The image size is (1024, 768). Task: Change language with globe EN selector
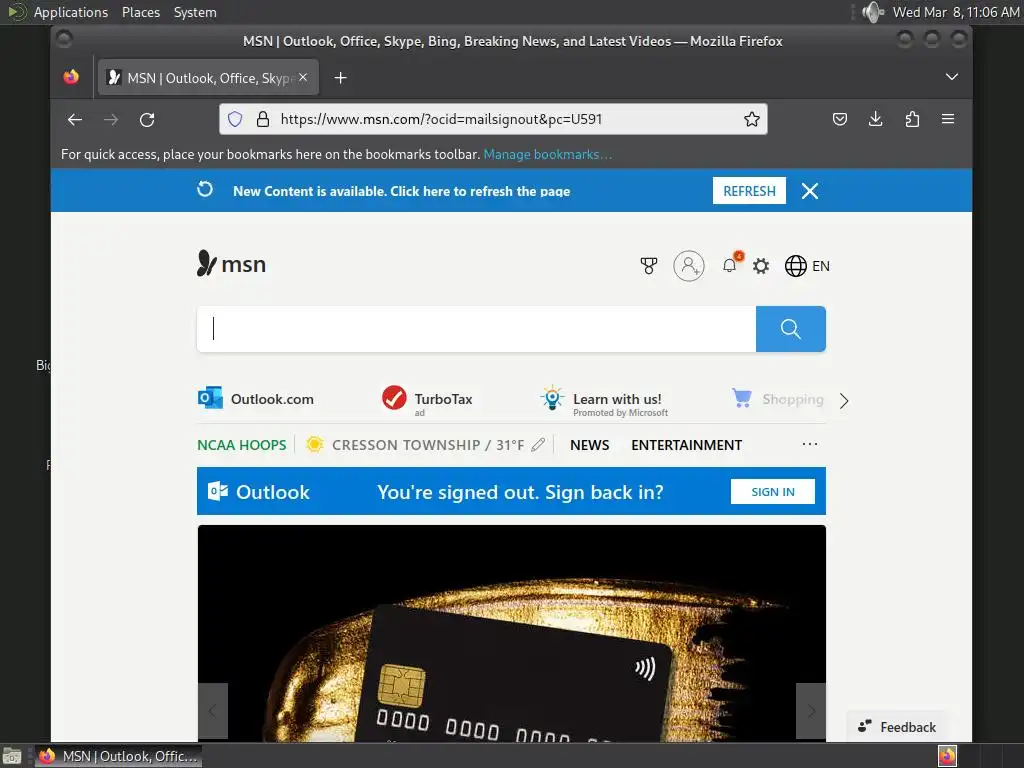[x=807, y=266]
